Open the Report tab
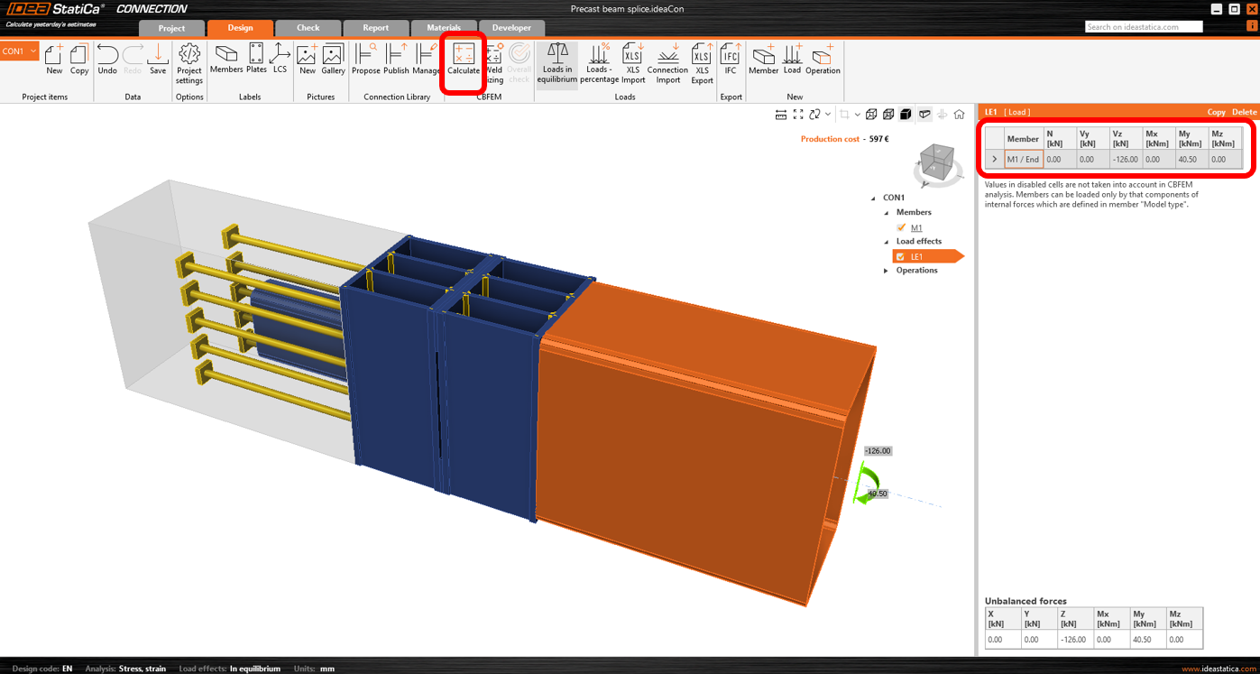 tap(376, 28)
